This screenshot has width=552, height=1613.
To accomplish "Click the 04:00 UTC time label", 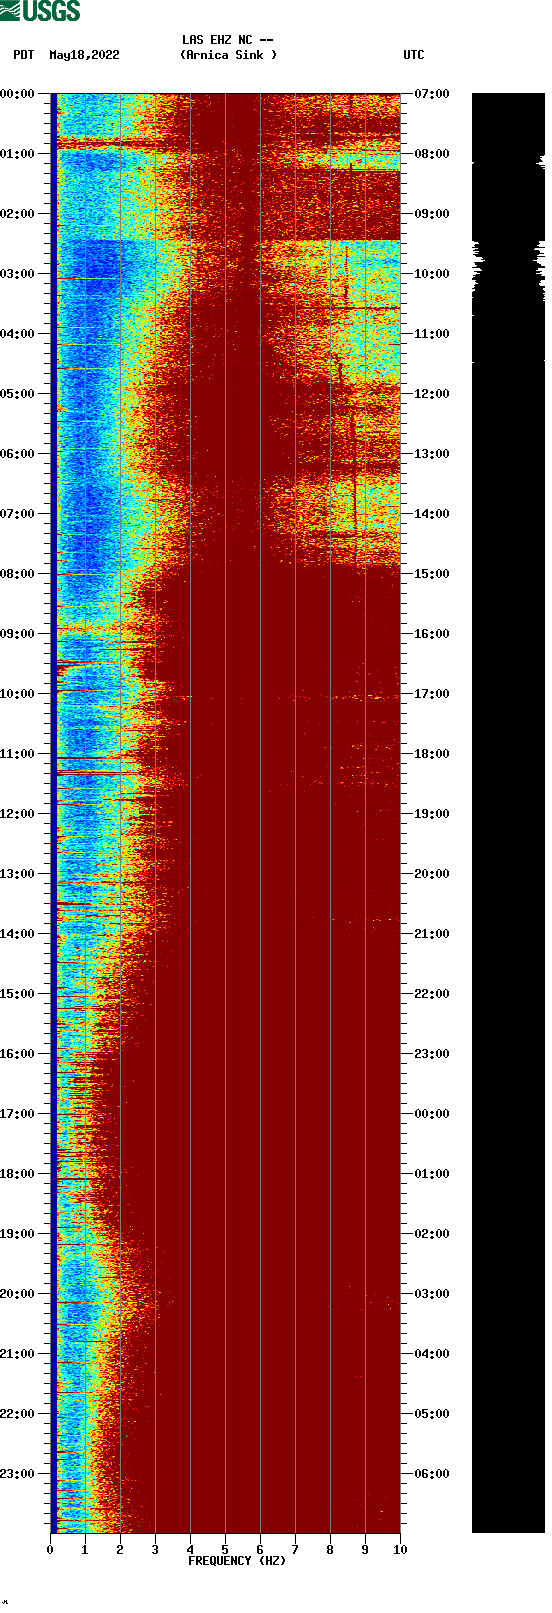I will (x=432, y=1354).
